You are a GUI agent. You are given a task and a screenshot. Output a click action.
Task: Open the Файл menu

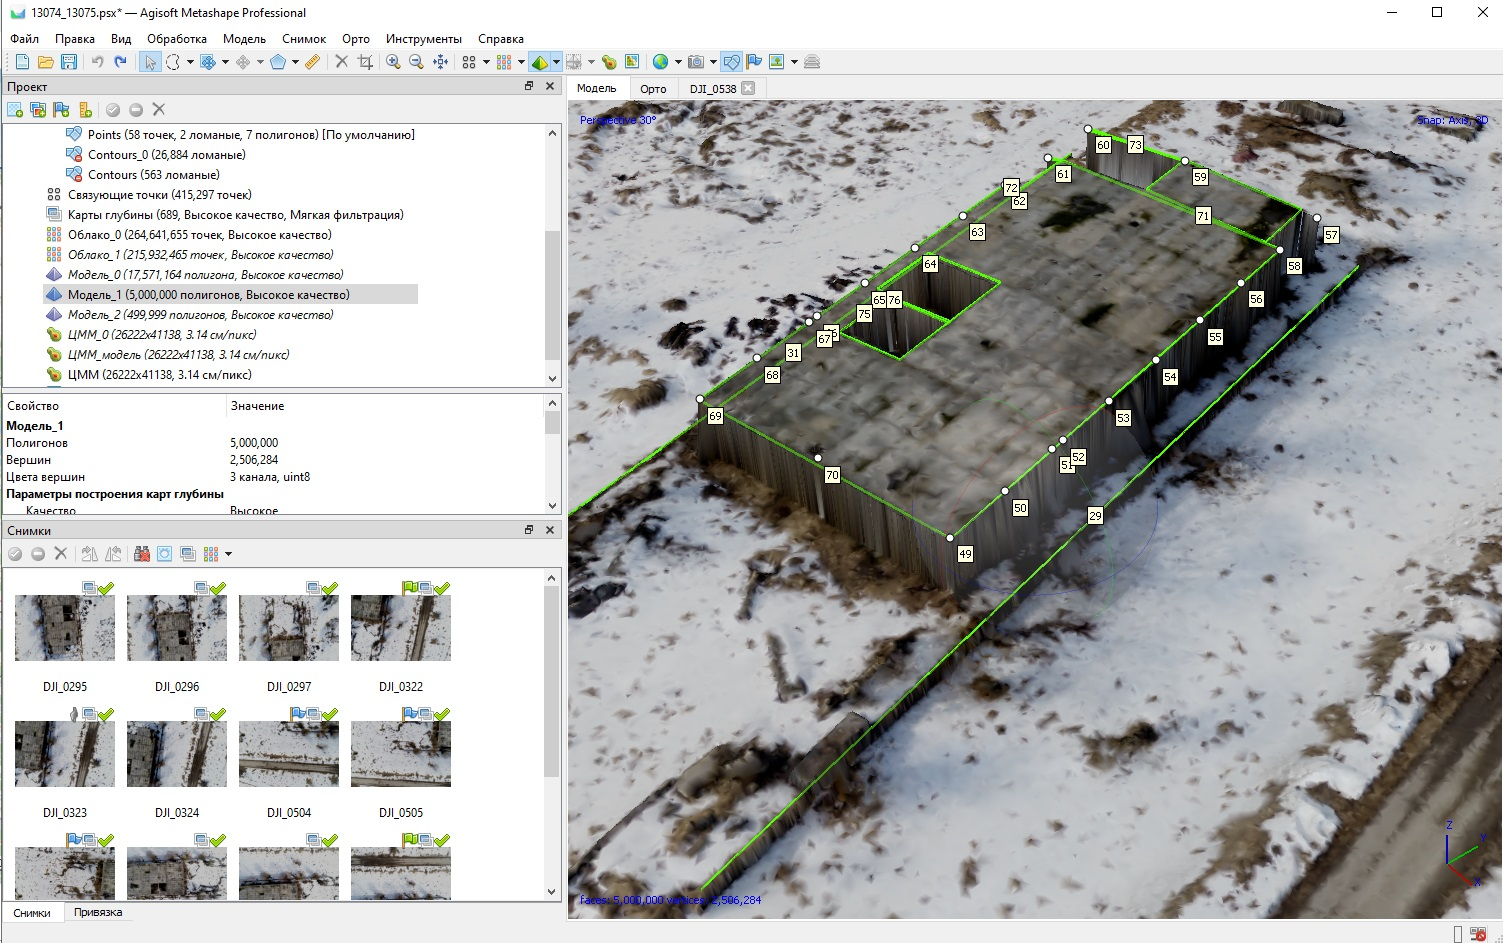click(25, 39)
